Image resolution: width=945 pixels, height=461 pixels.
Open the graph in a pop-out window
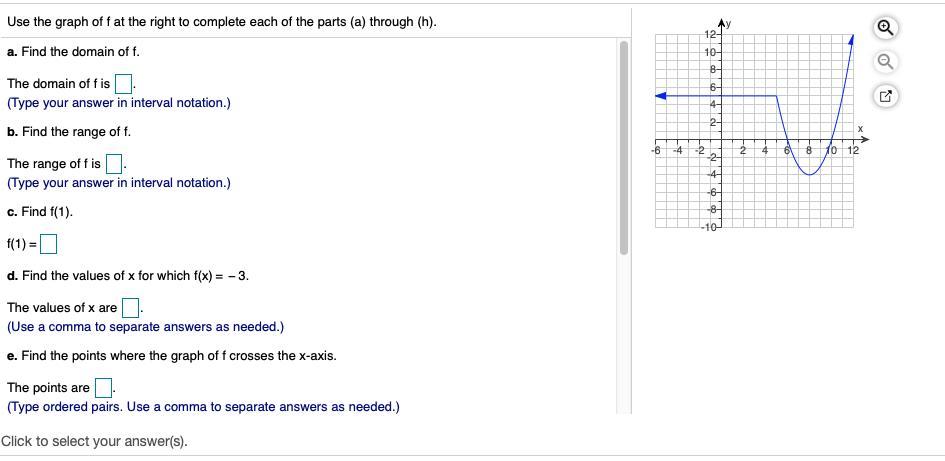tap(886, 96)
